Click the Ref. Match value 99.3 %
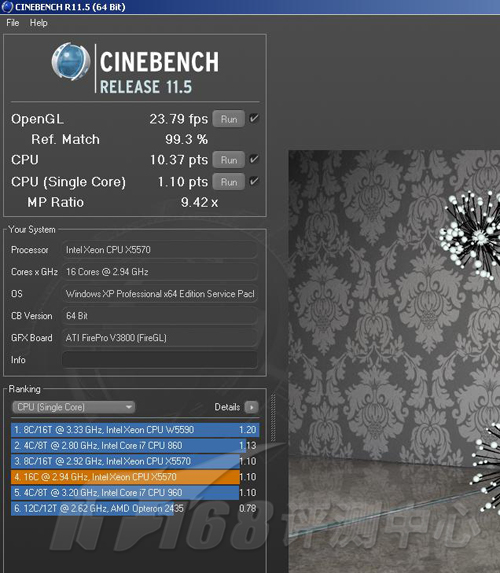500x573 pixels. [186, 139]
